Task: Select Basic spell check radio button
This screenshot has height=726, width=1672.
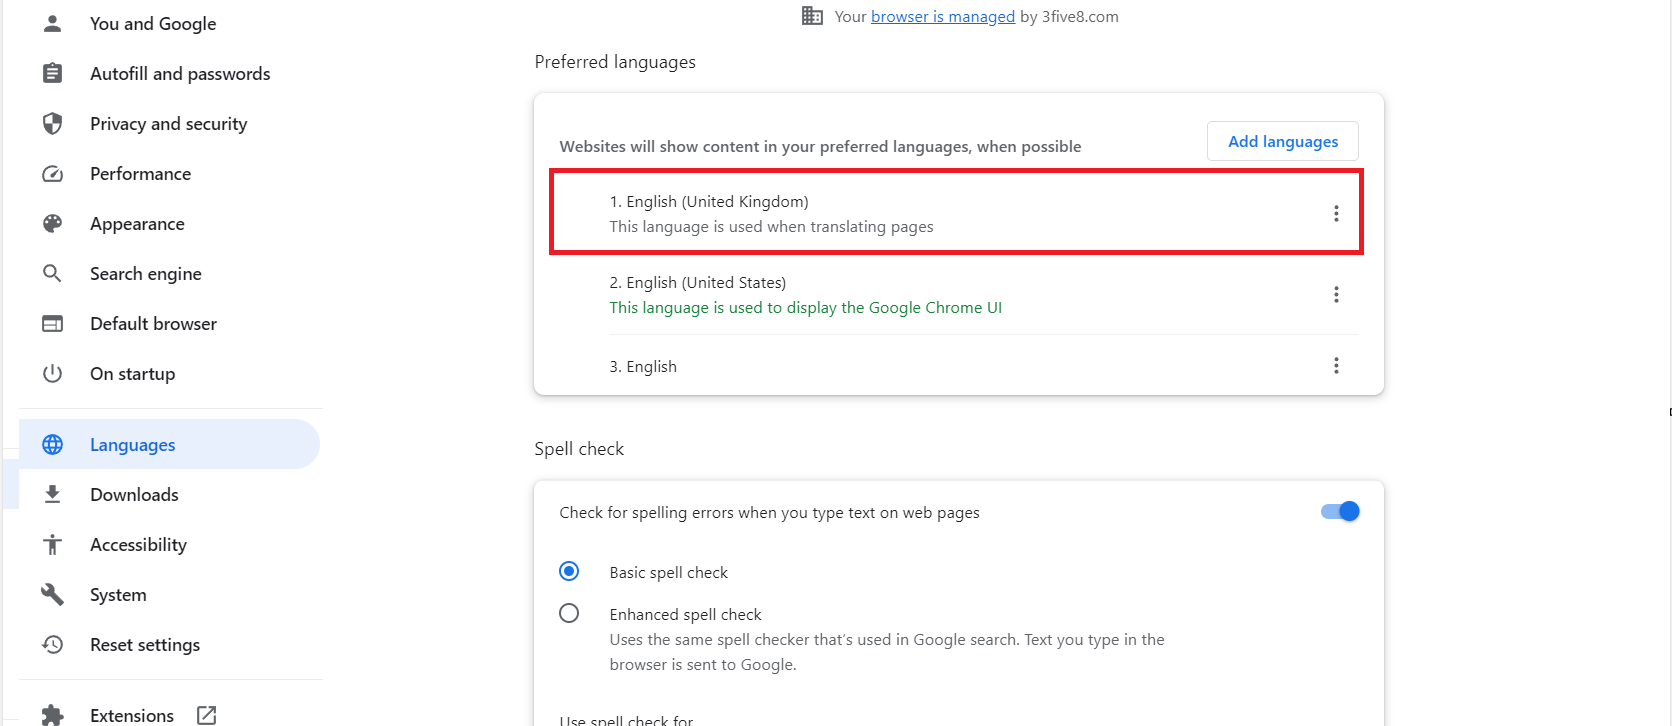Action: coord(569,571)
